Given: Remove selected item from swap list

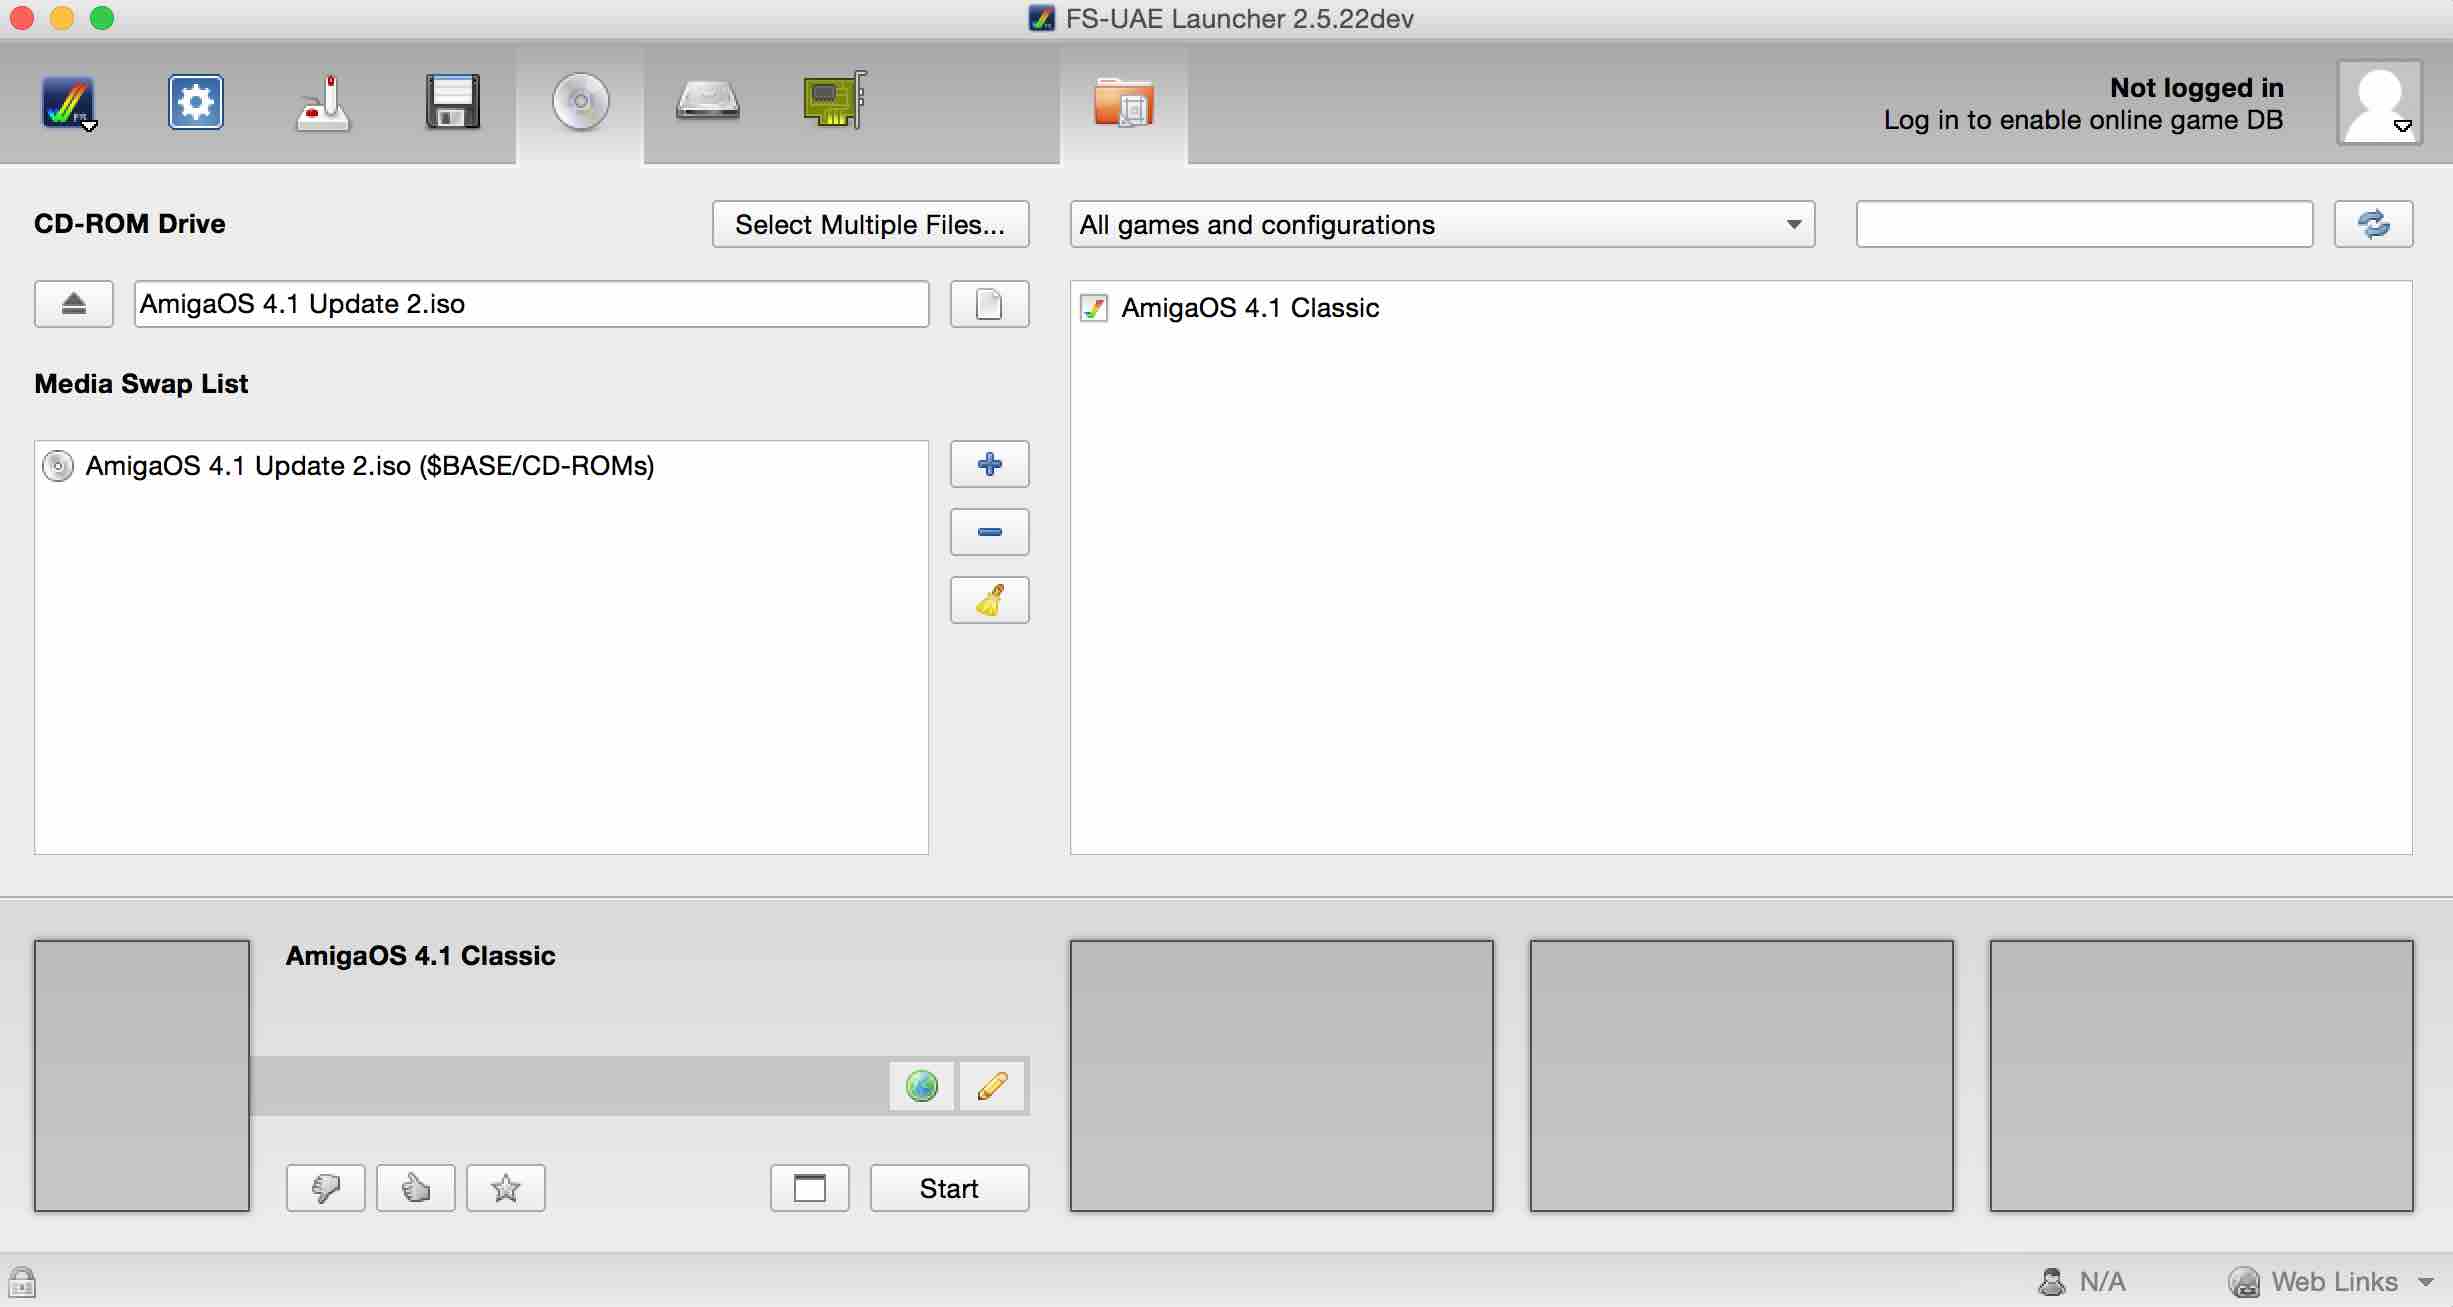Looking at the screenshot, I should point(989,532).
